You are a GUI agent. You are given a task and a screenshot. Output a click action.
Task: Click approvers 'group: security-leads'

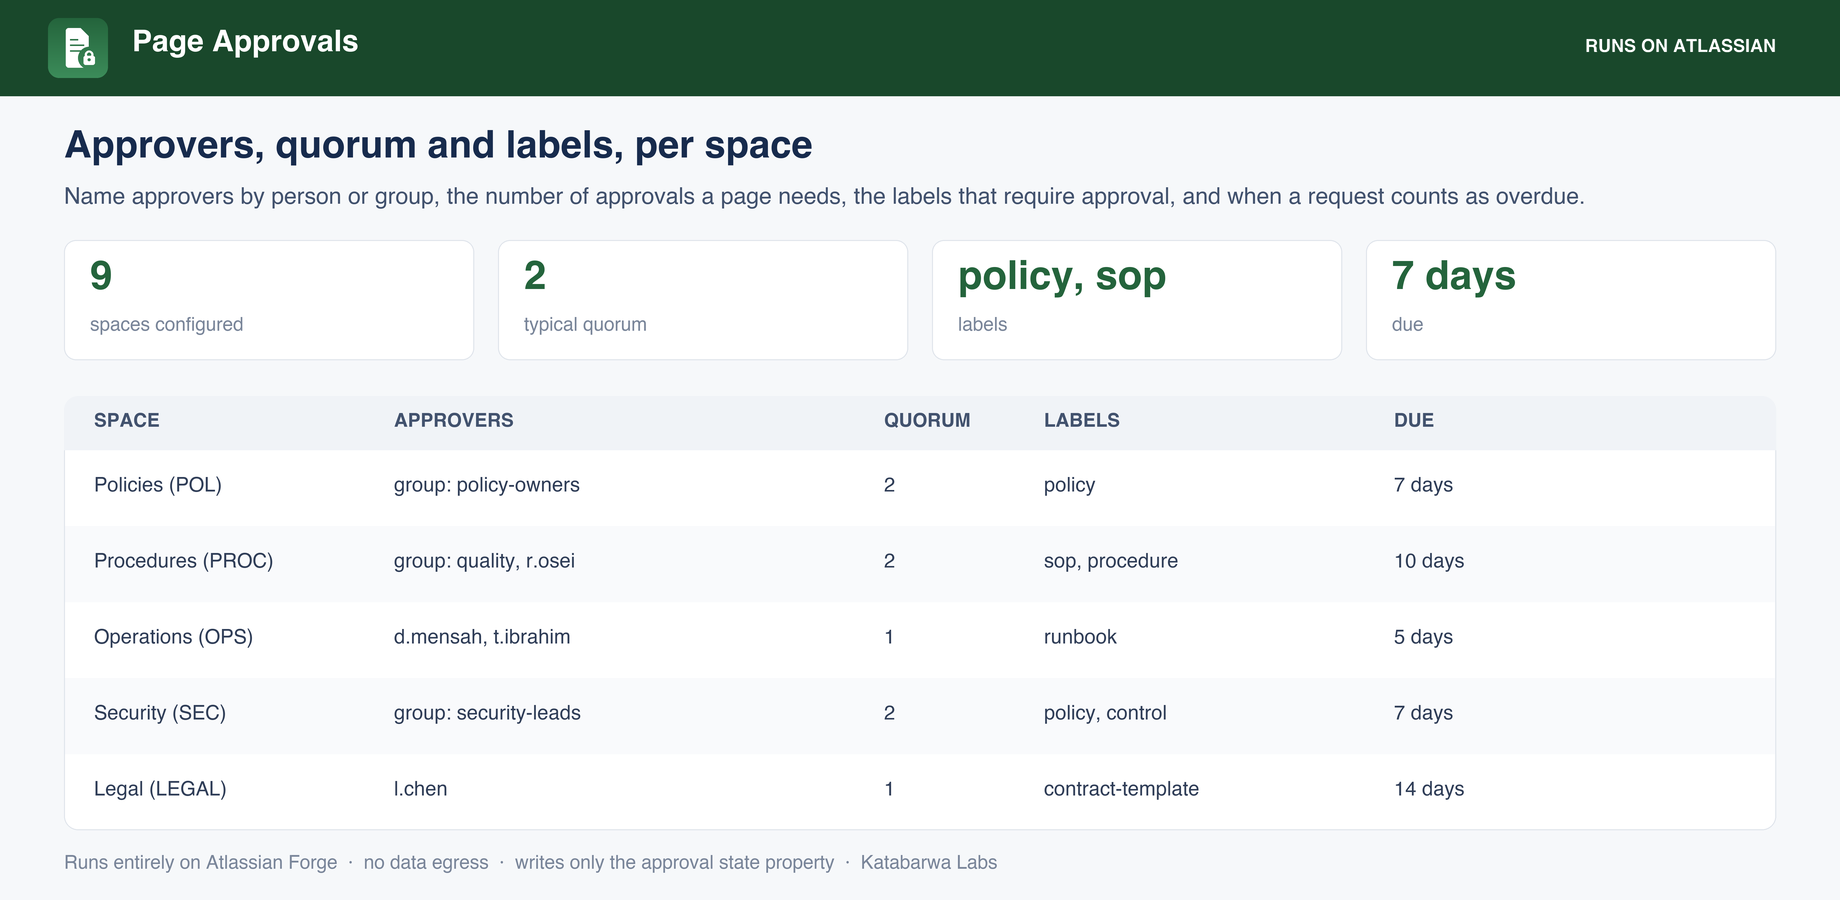click(x=487, y=713)
